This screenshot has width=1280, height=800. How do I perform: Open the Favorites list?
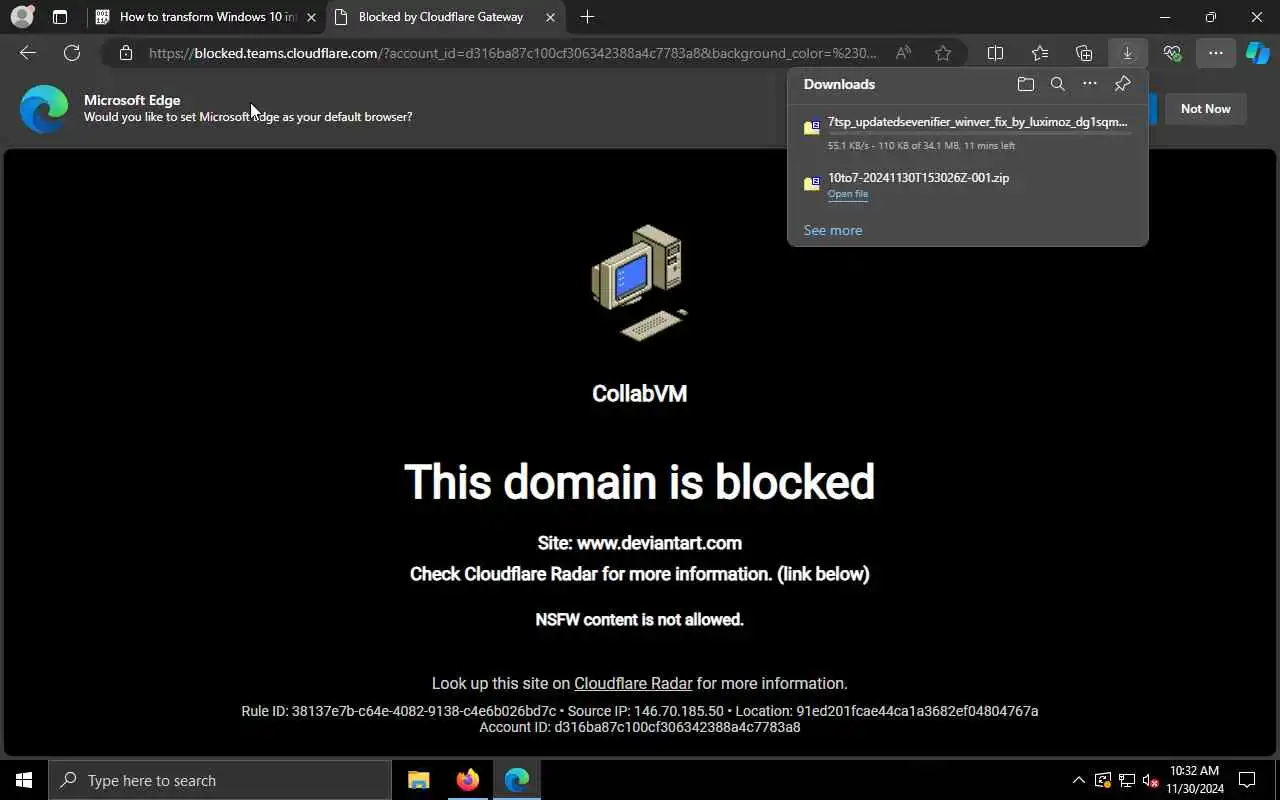[x=1040, y=53]
